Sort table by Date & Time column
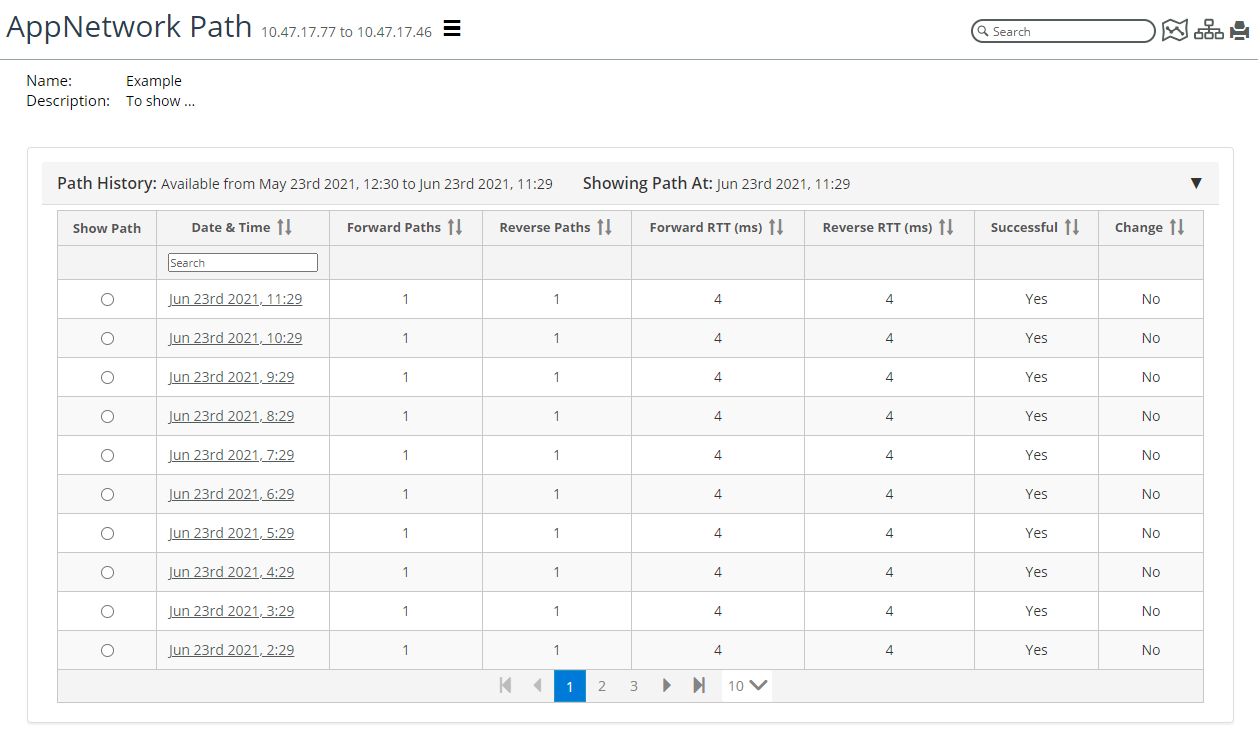This screenshot has height=733, width=1258. [284, 228]
